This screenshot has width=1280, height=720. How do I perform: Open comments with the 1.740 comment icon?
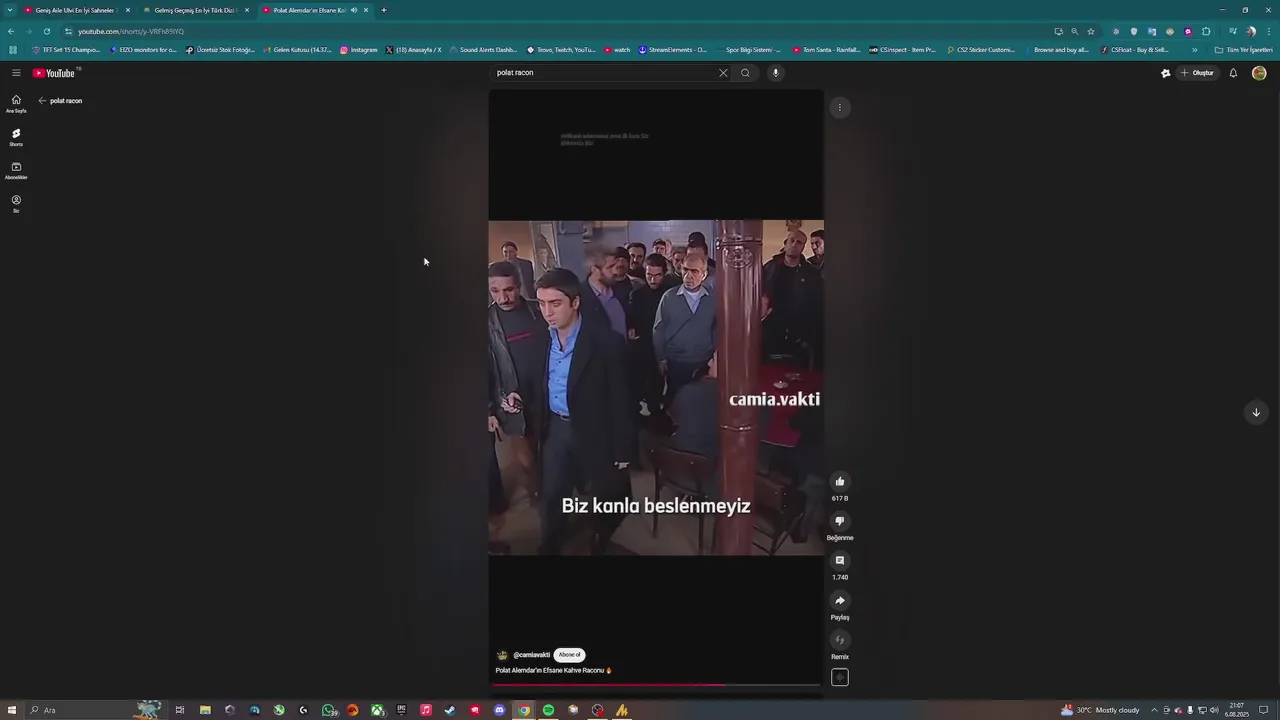point(840,561)
